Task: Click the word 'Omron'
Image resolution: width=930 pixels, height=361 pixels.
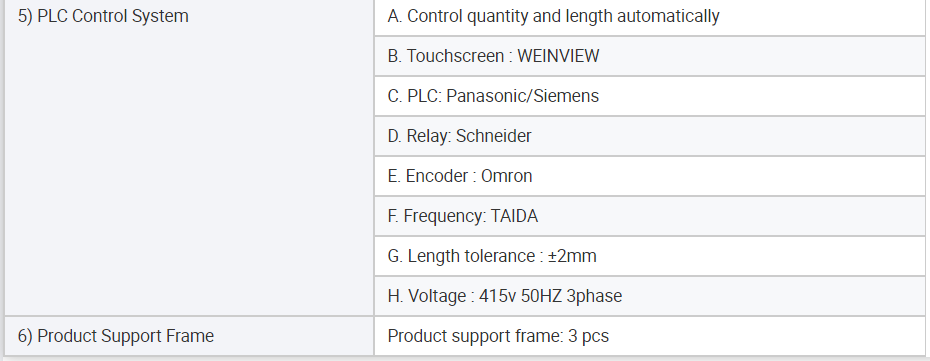Action: pyautogui.click(x=507, y=176)
